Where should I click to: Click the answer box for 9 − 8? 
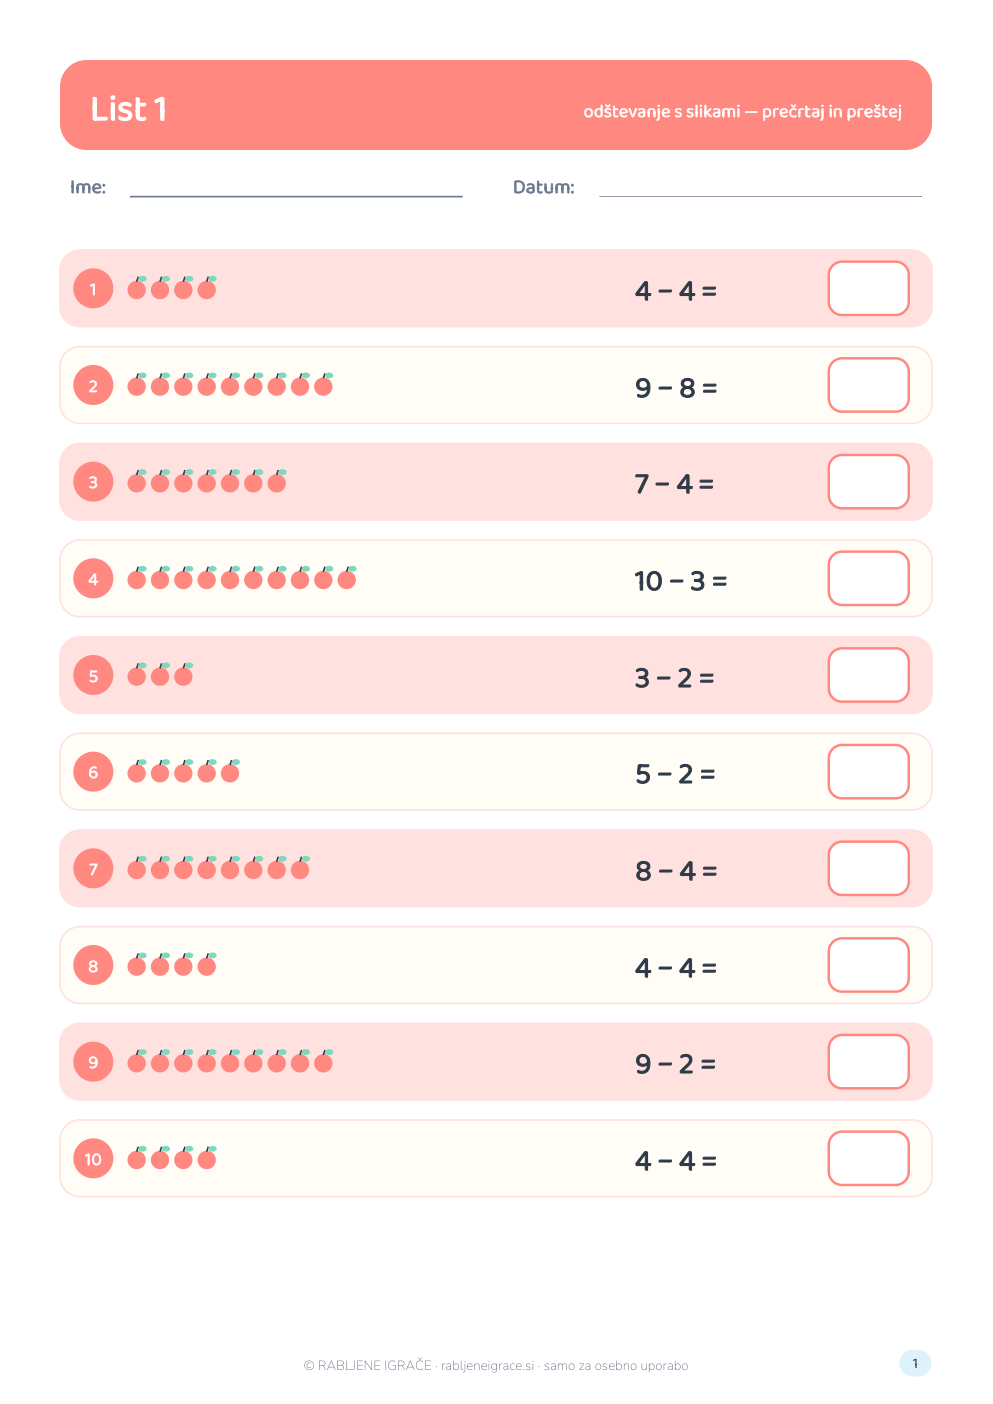(869, 385)
